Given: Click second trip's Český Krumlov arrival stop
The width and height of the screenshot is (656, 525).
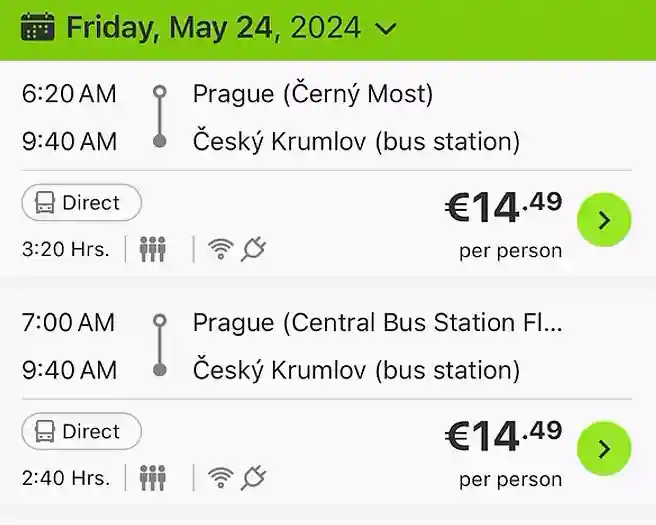Looking at the screenshot, I should point(356,371).
